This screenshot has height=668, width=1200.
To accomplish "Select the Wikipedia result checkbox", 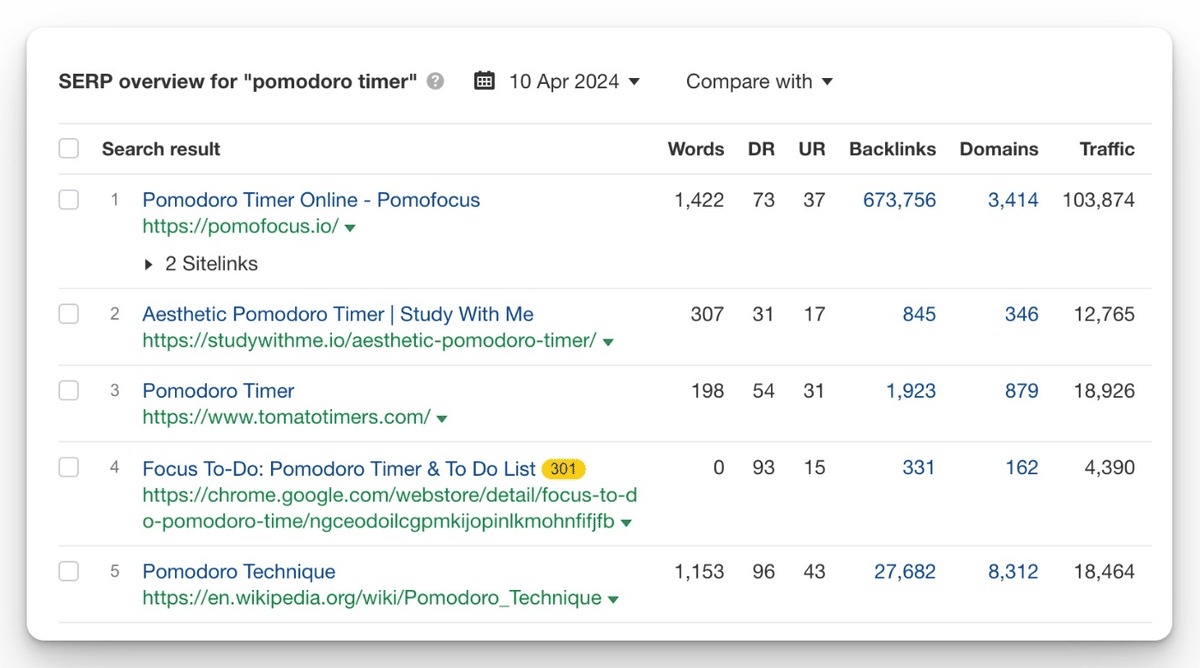I will tap(69, 572).
